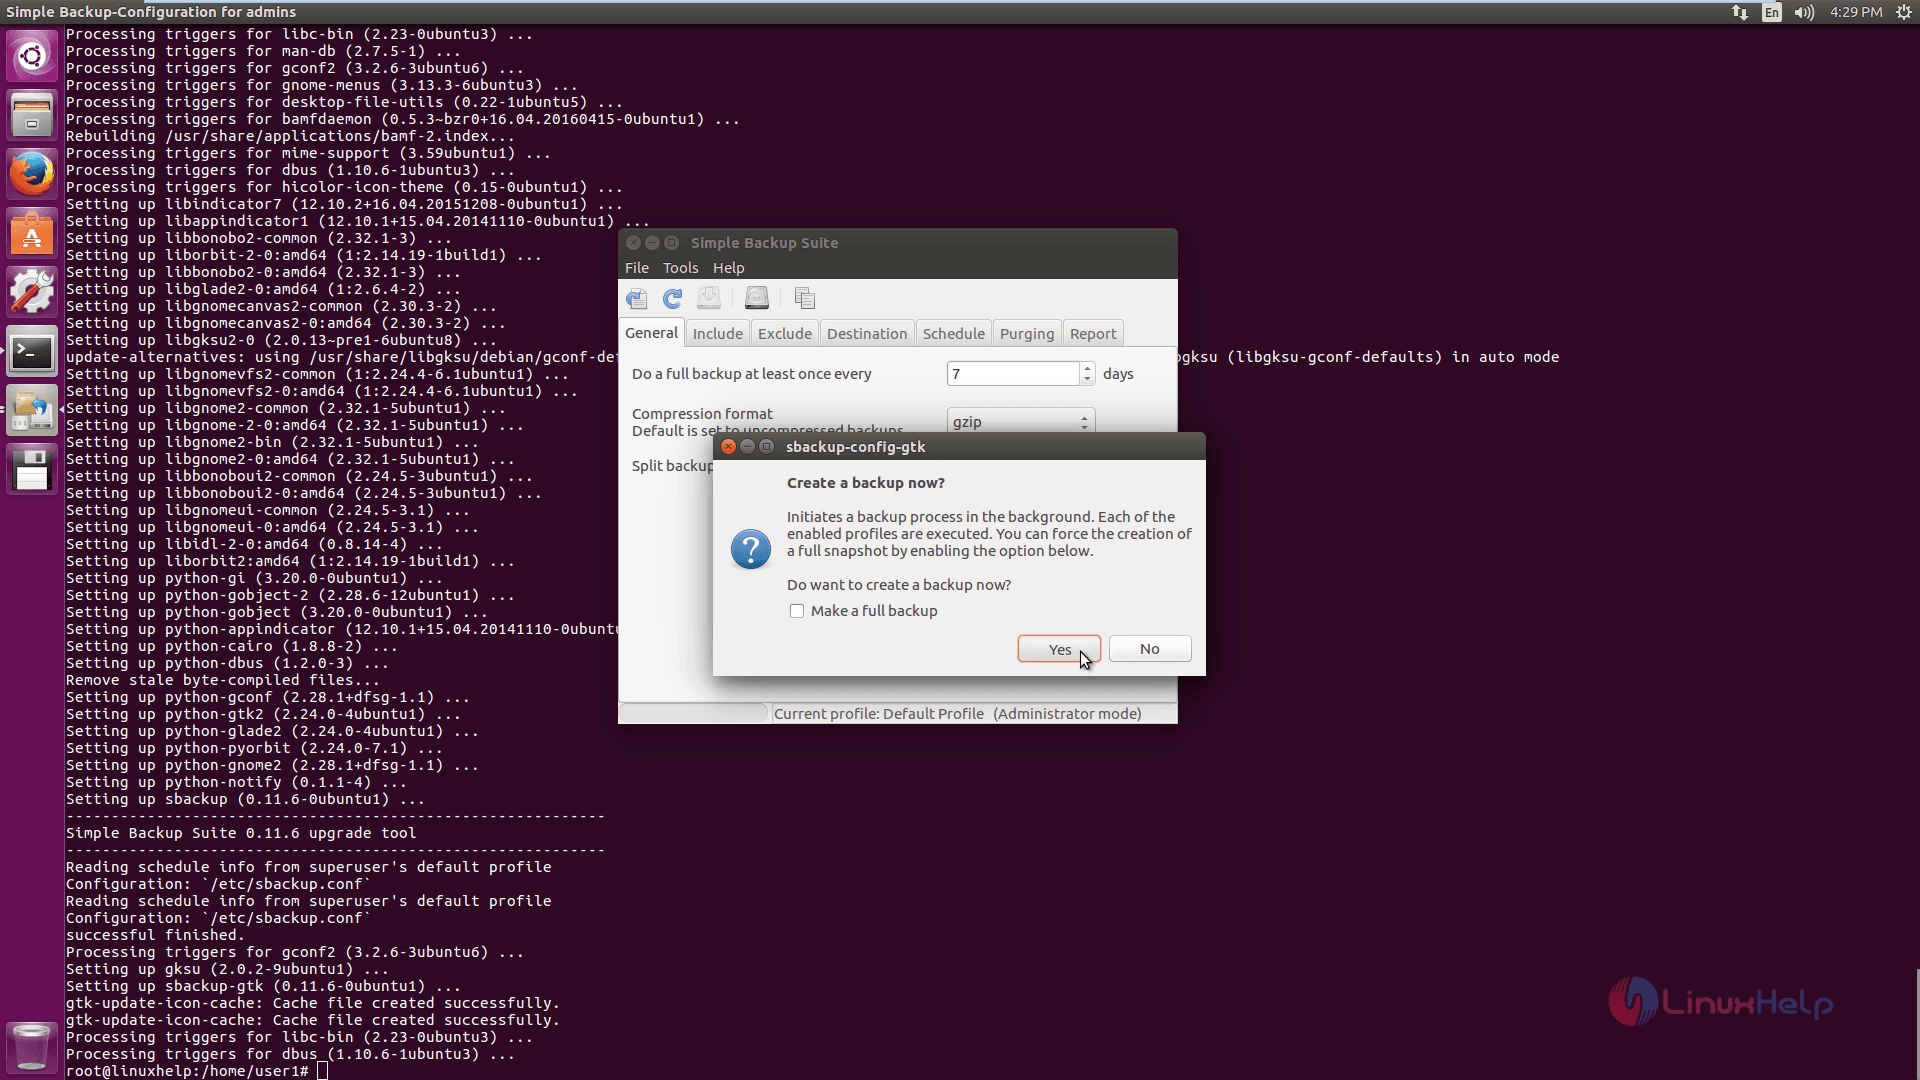Toggle the Include tab visibility
1920x1080 pixels.
coord(716,332)
